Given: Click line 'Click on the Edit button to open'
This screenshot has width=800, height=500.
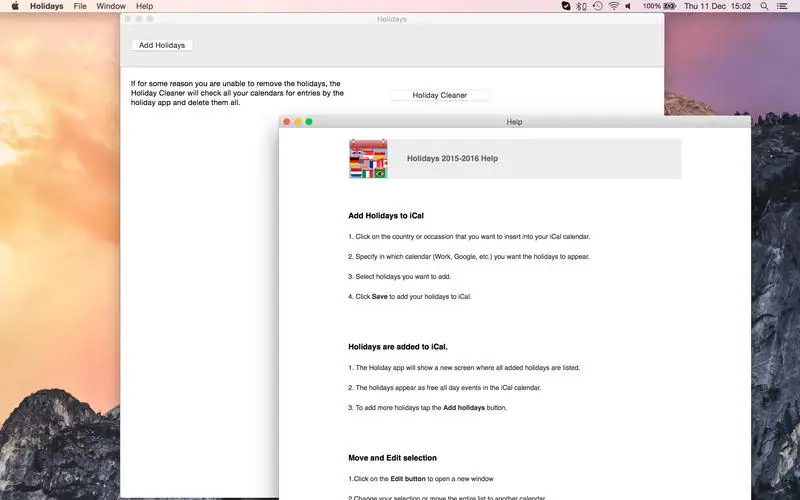Looking at the screenshot, I should pos(421,479).
